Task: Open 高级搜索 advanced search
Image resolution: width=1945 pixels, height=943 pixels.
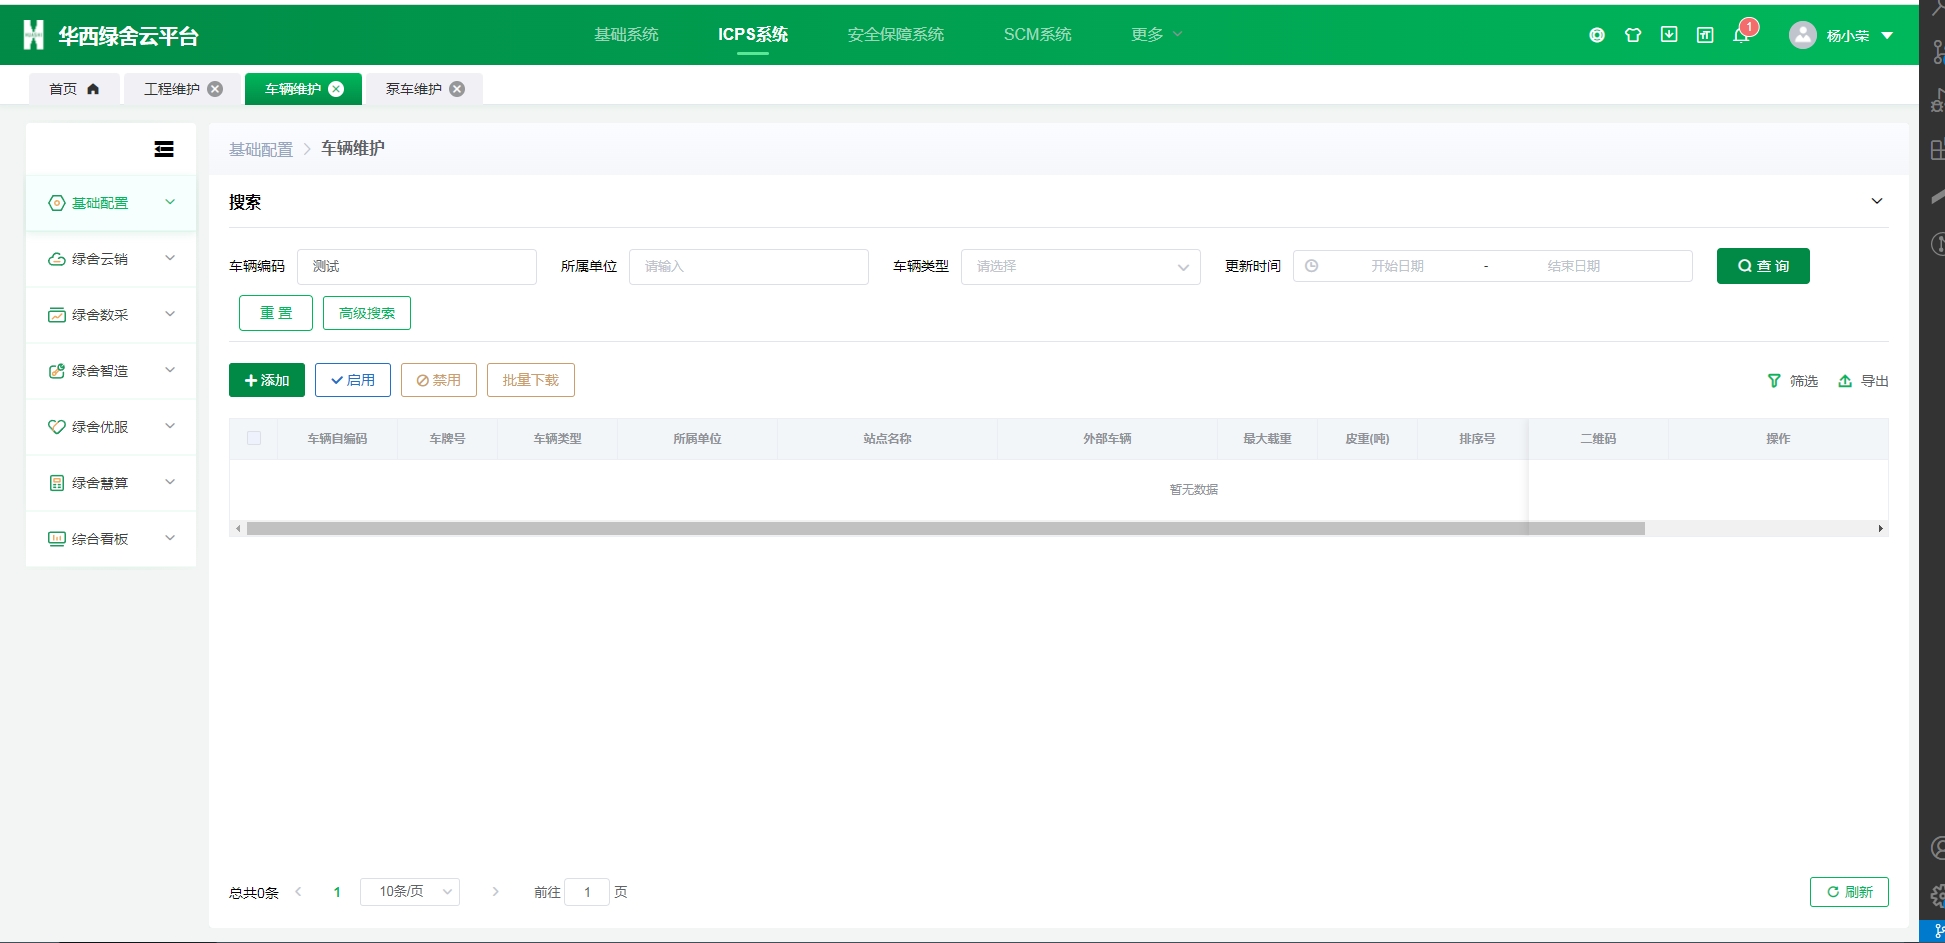Action: coord(367,313)
